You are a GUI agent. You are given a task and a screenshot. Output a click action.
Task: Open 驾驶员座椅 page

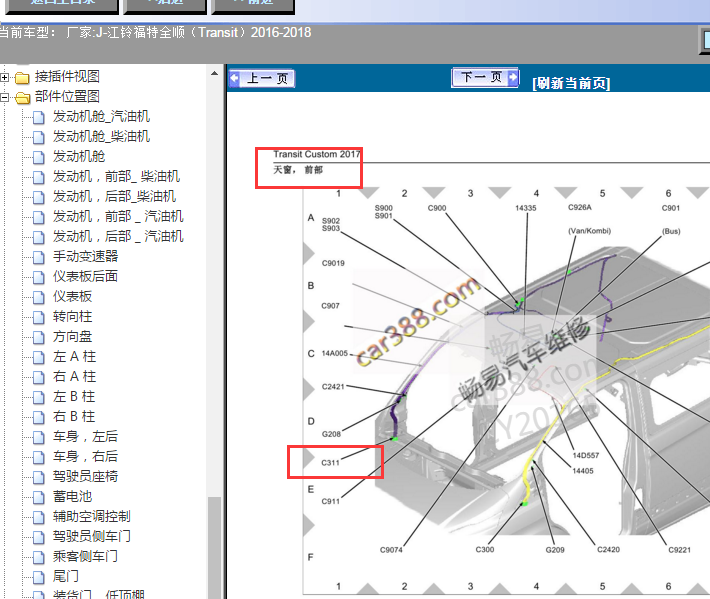pyautogui.click(x=85, y=476)
